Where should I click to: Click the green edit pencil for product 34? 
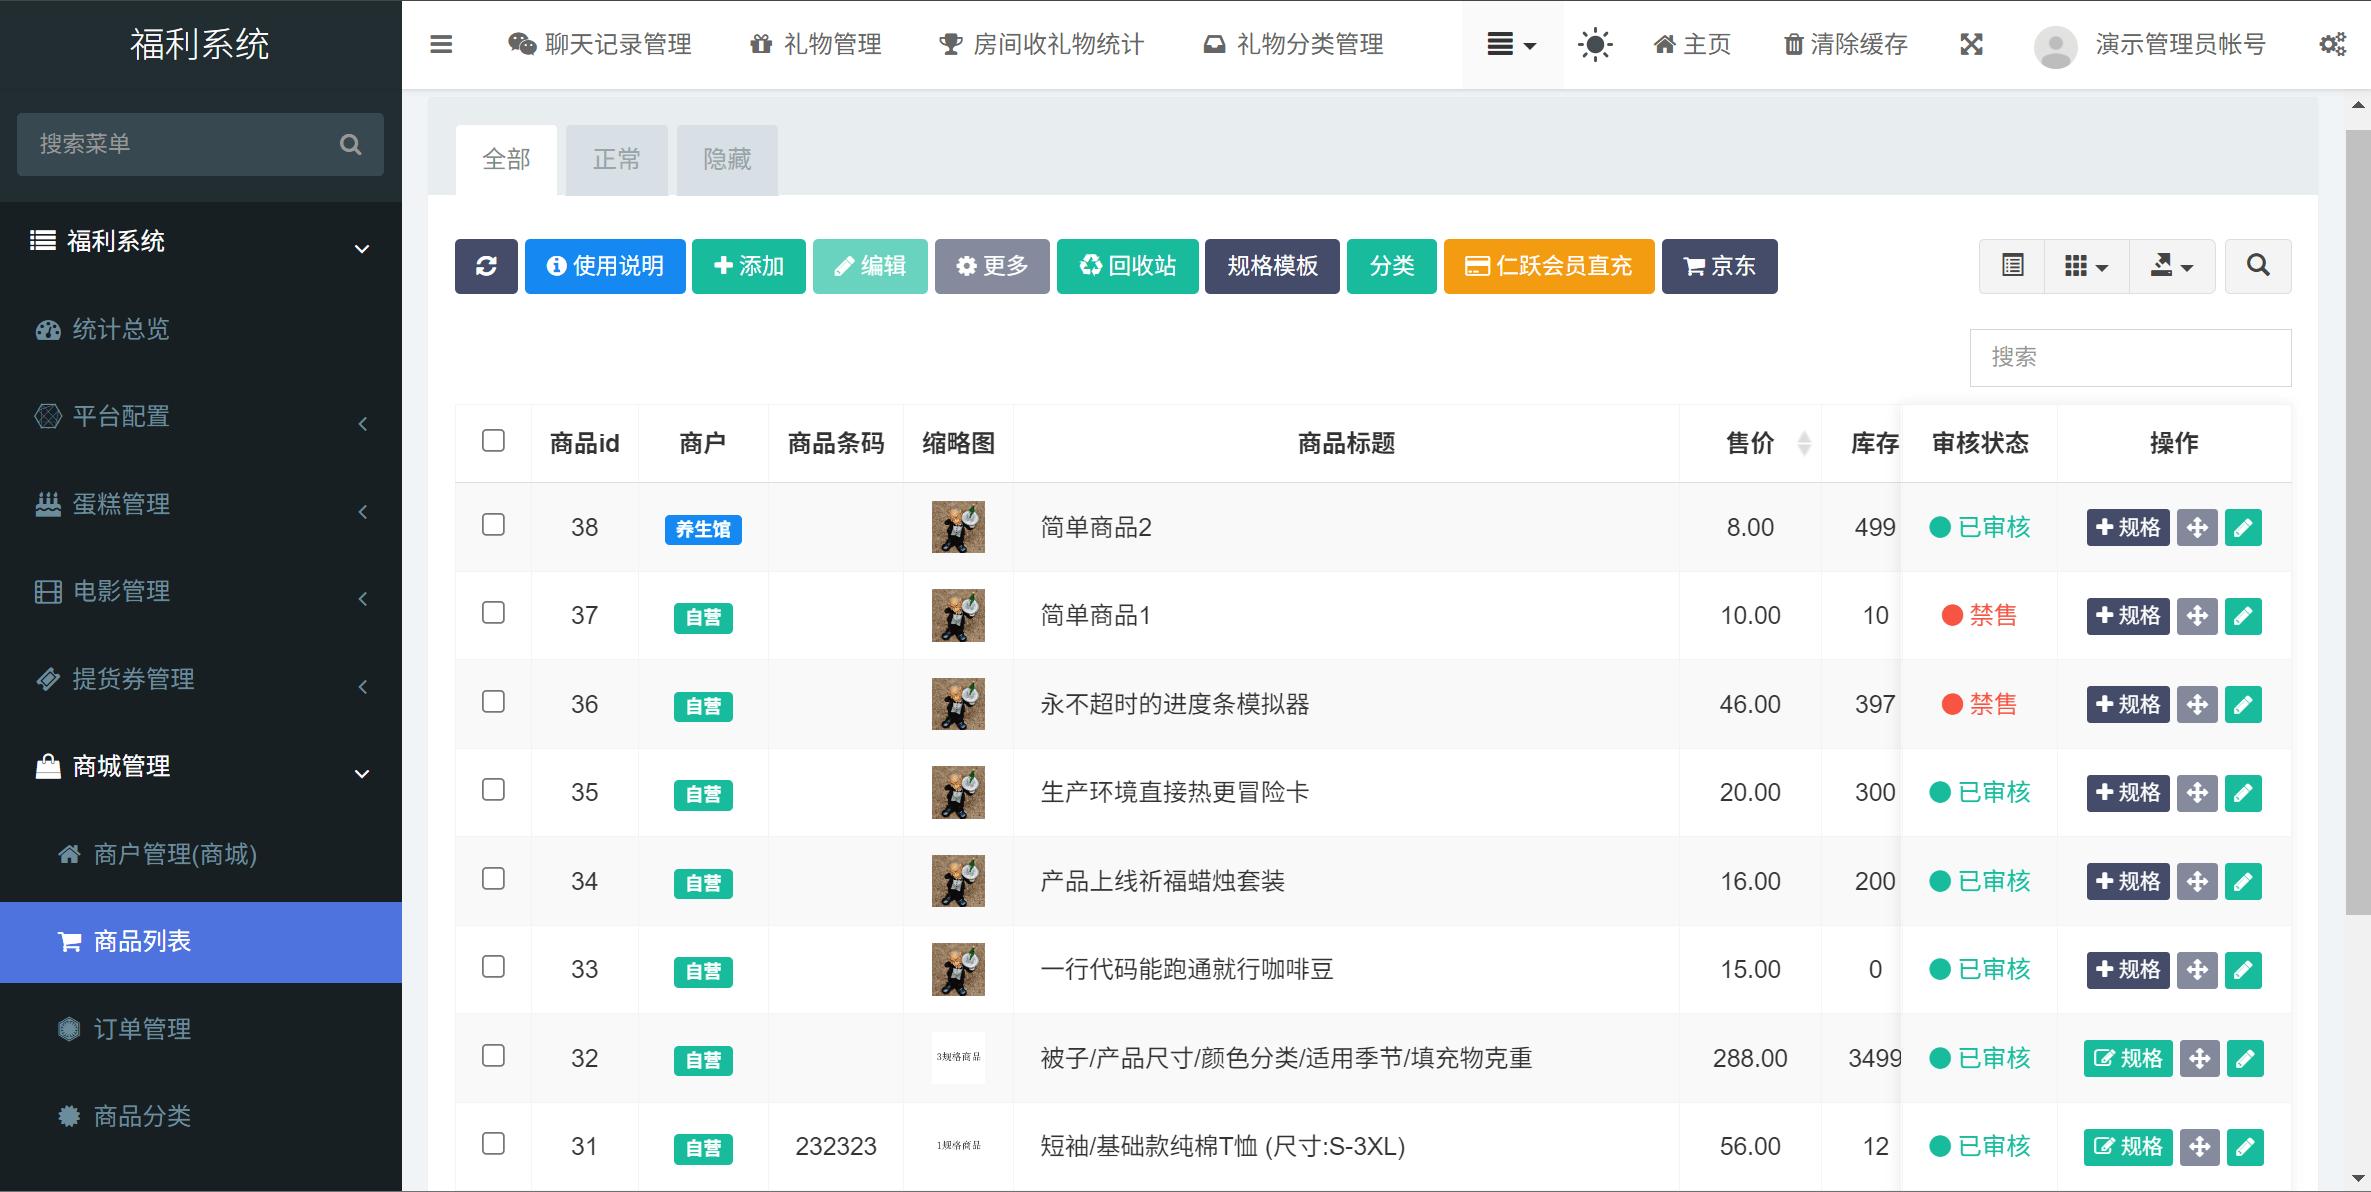[x=2243, y=881]
